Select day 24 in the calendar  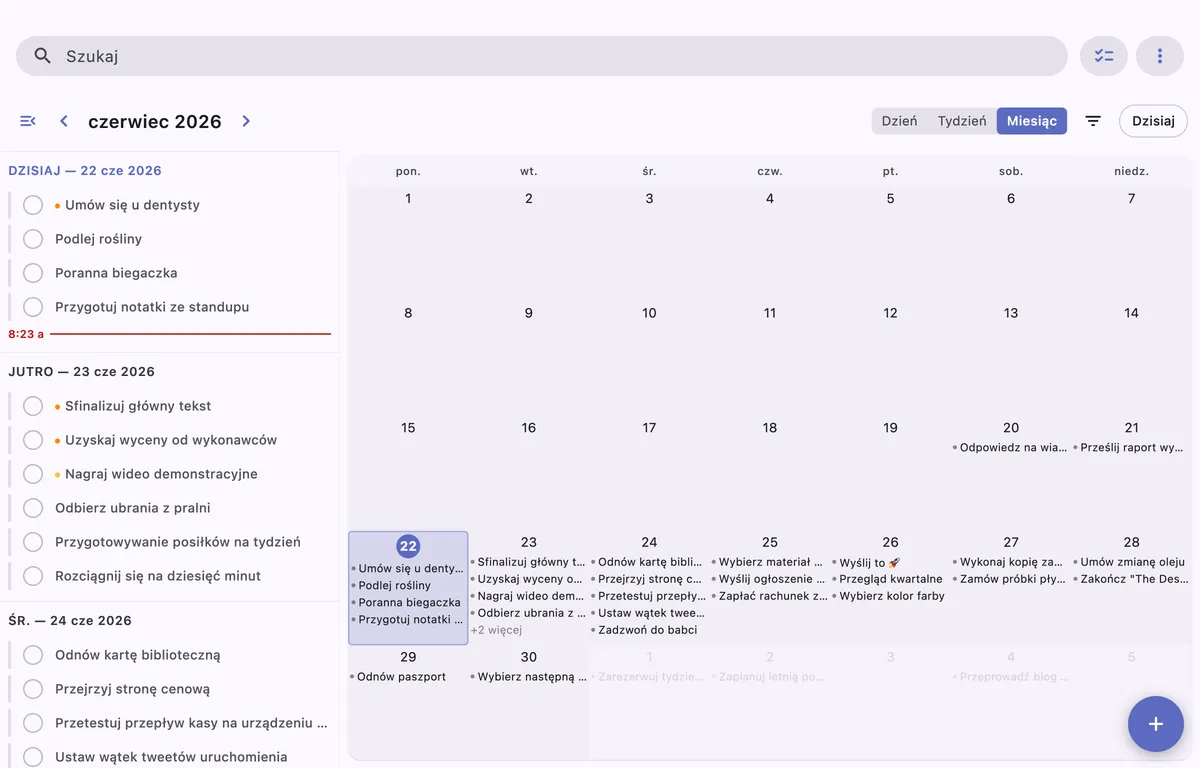[x=649, y=542]
